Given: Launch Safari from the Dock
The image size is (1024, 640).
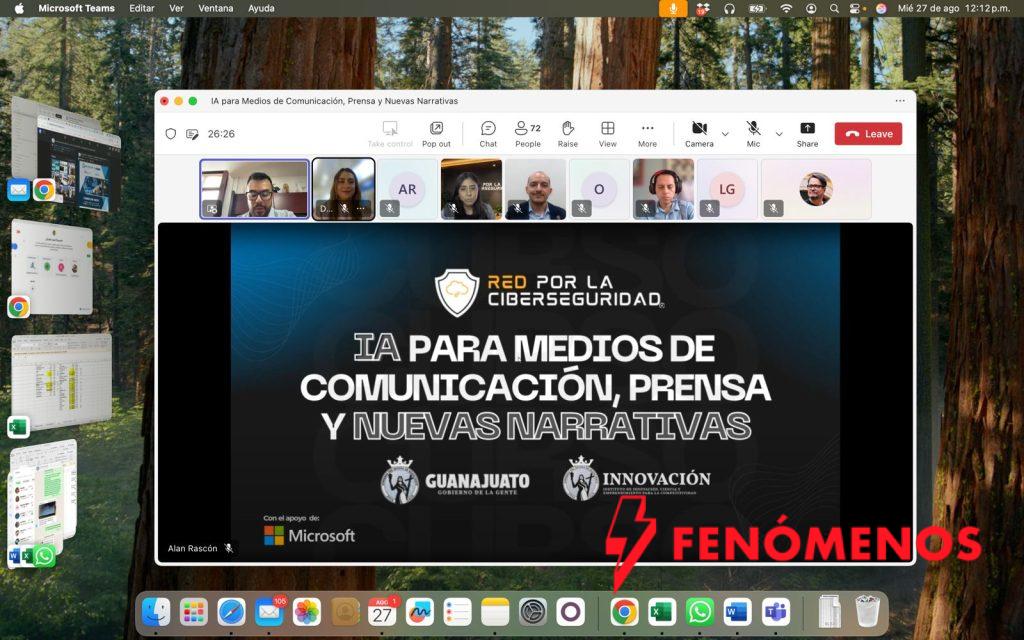Looking at the screenshot, I should pyautogui.click(x=231, y=613).
